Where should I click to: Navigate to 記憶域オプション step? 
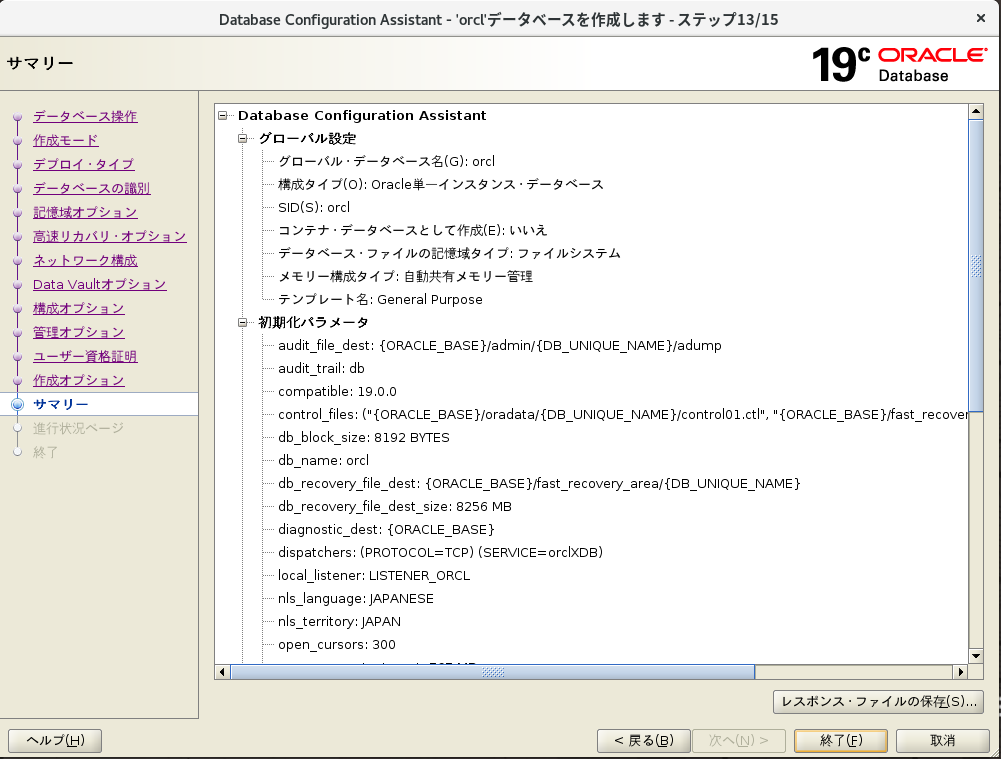point(85,212)
